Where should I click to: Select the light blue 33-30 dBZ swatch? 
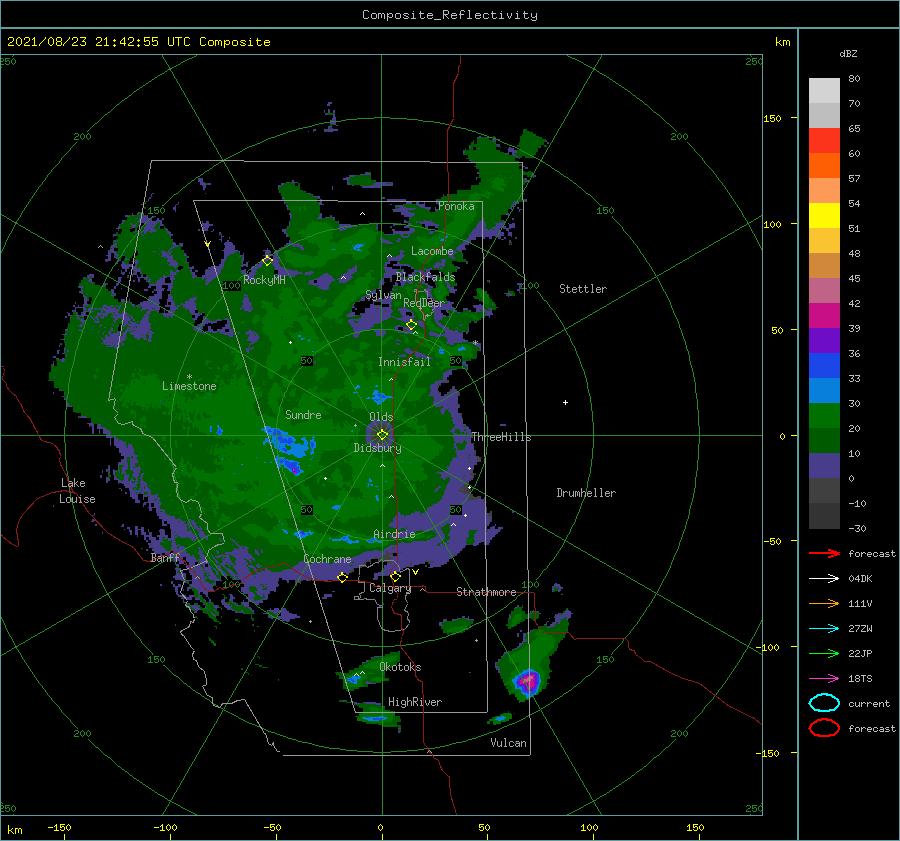[824, 390]
